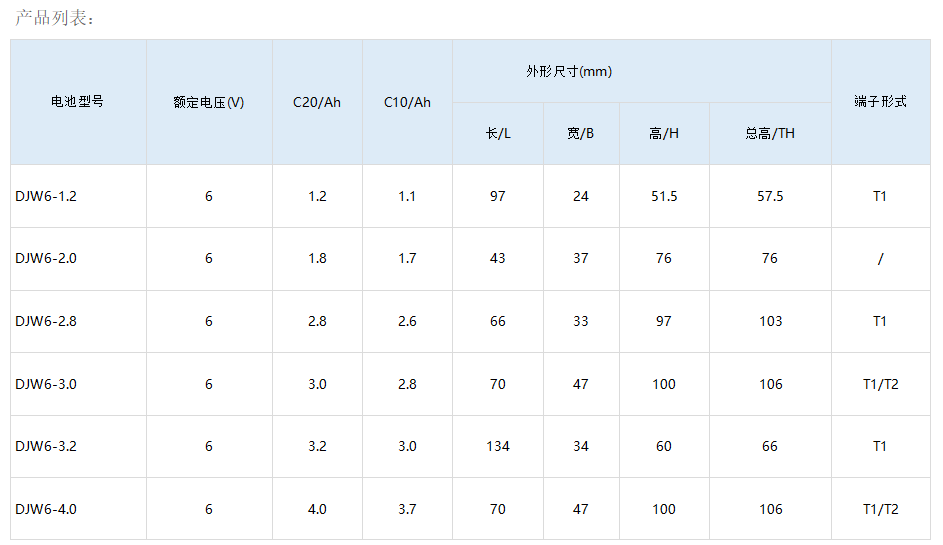This screenshot has width=943, height=545.
Task: Select the 额定电压(V) header cell
Action: [209, 102]
